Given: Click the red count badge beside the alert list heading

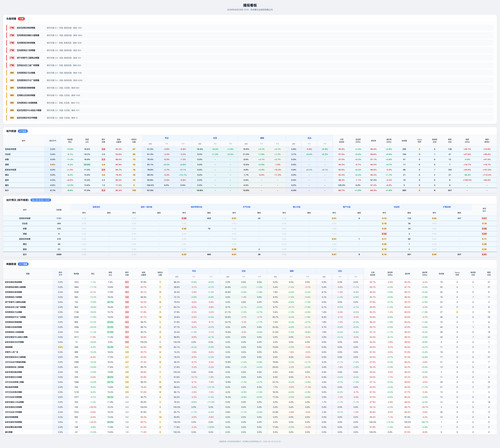Looking at the screenshot, I should pos(21,19).
